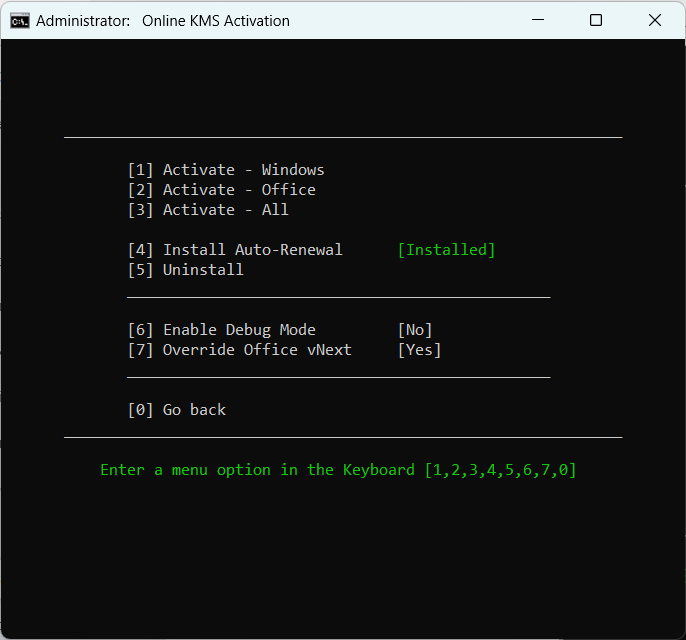686x640 pixels.
Task: Click the '[No]' debug mode value
Action: pyautogui.click(x=415, y=330)
